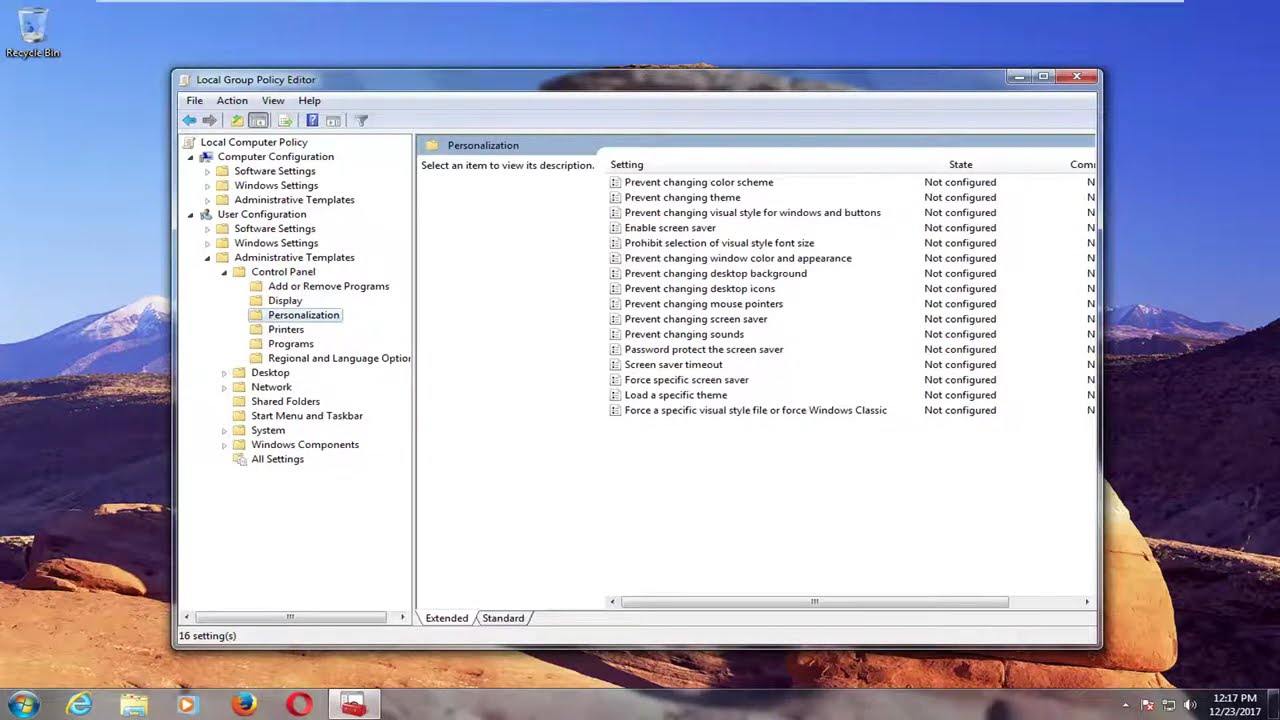The width and height of the screenshot is (1280, 720).
Task: Collapse the Computer Configuration node
Action: [x=190, y=157]
